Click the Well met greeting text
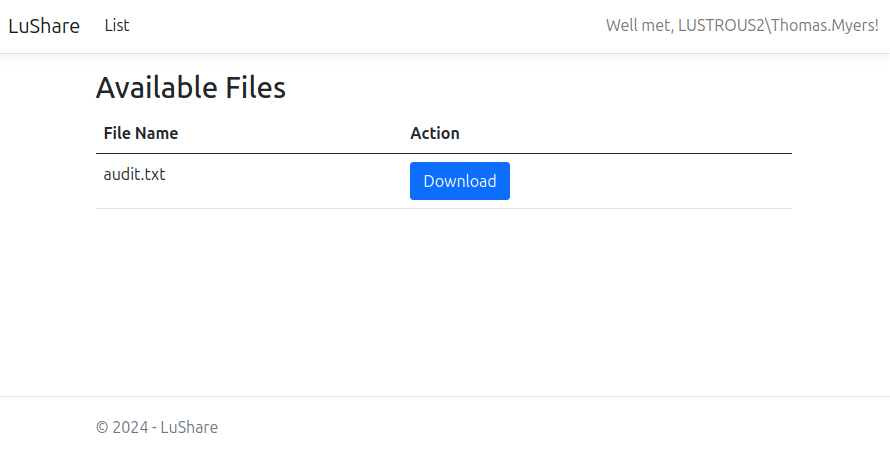This screenshot has width=890, height=457. tap(638, 26)
